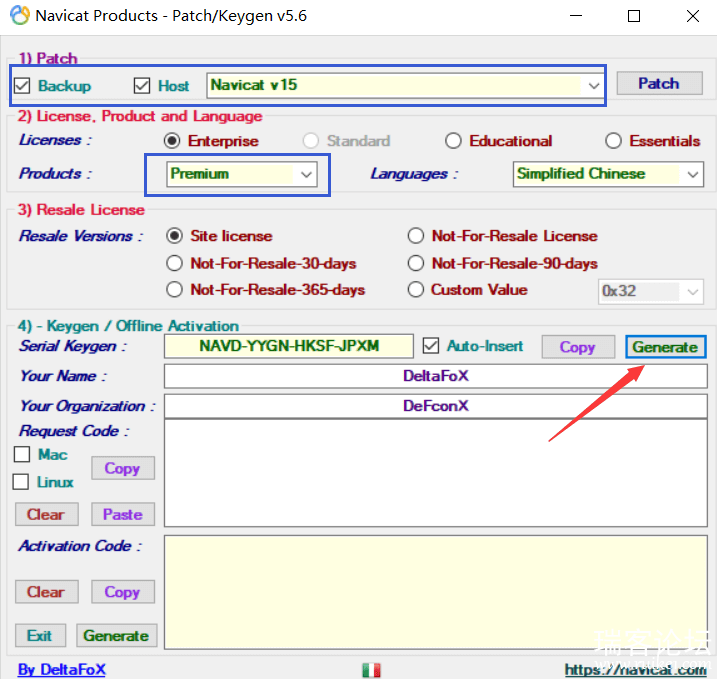The height and width of the screenshot is (679, 717).
Task: Select Not-For-Resale-365-days radio
Action: click(x=174, y=289)
